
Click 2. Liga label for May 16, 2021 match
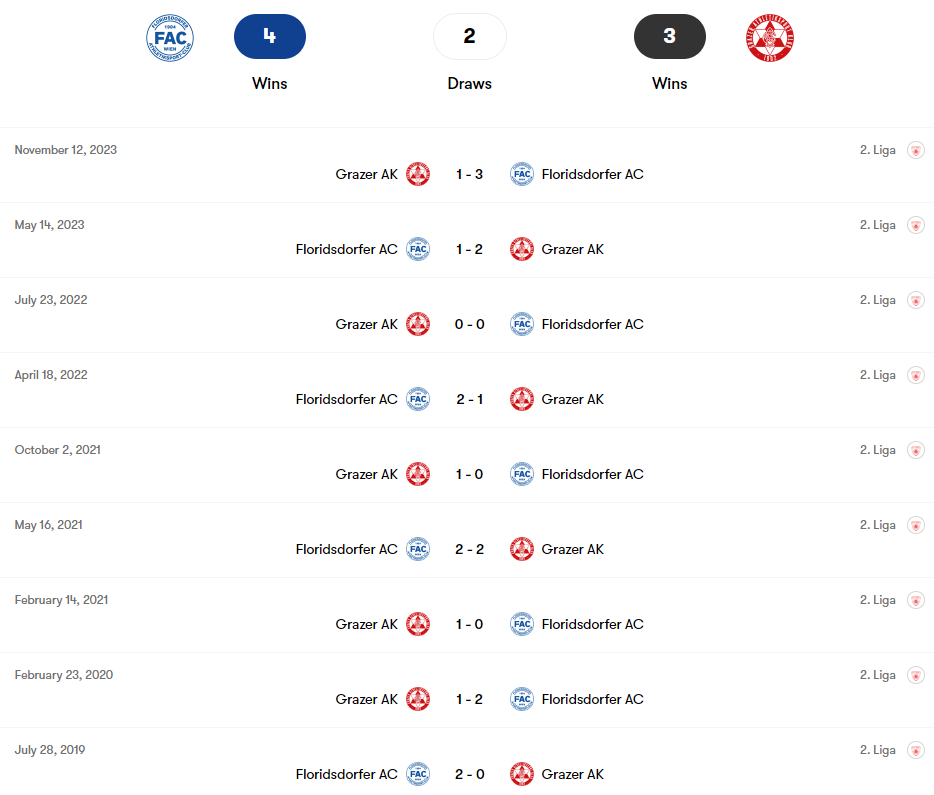[877, 525]
